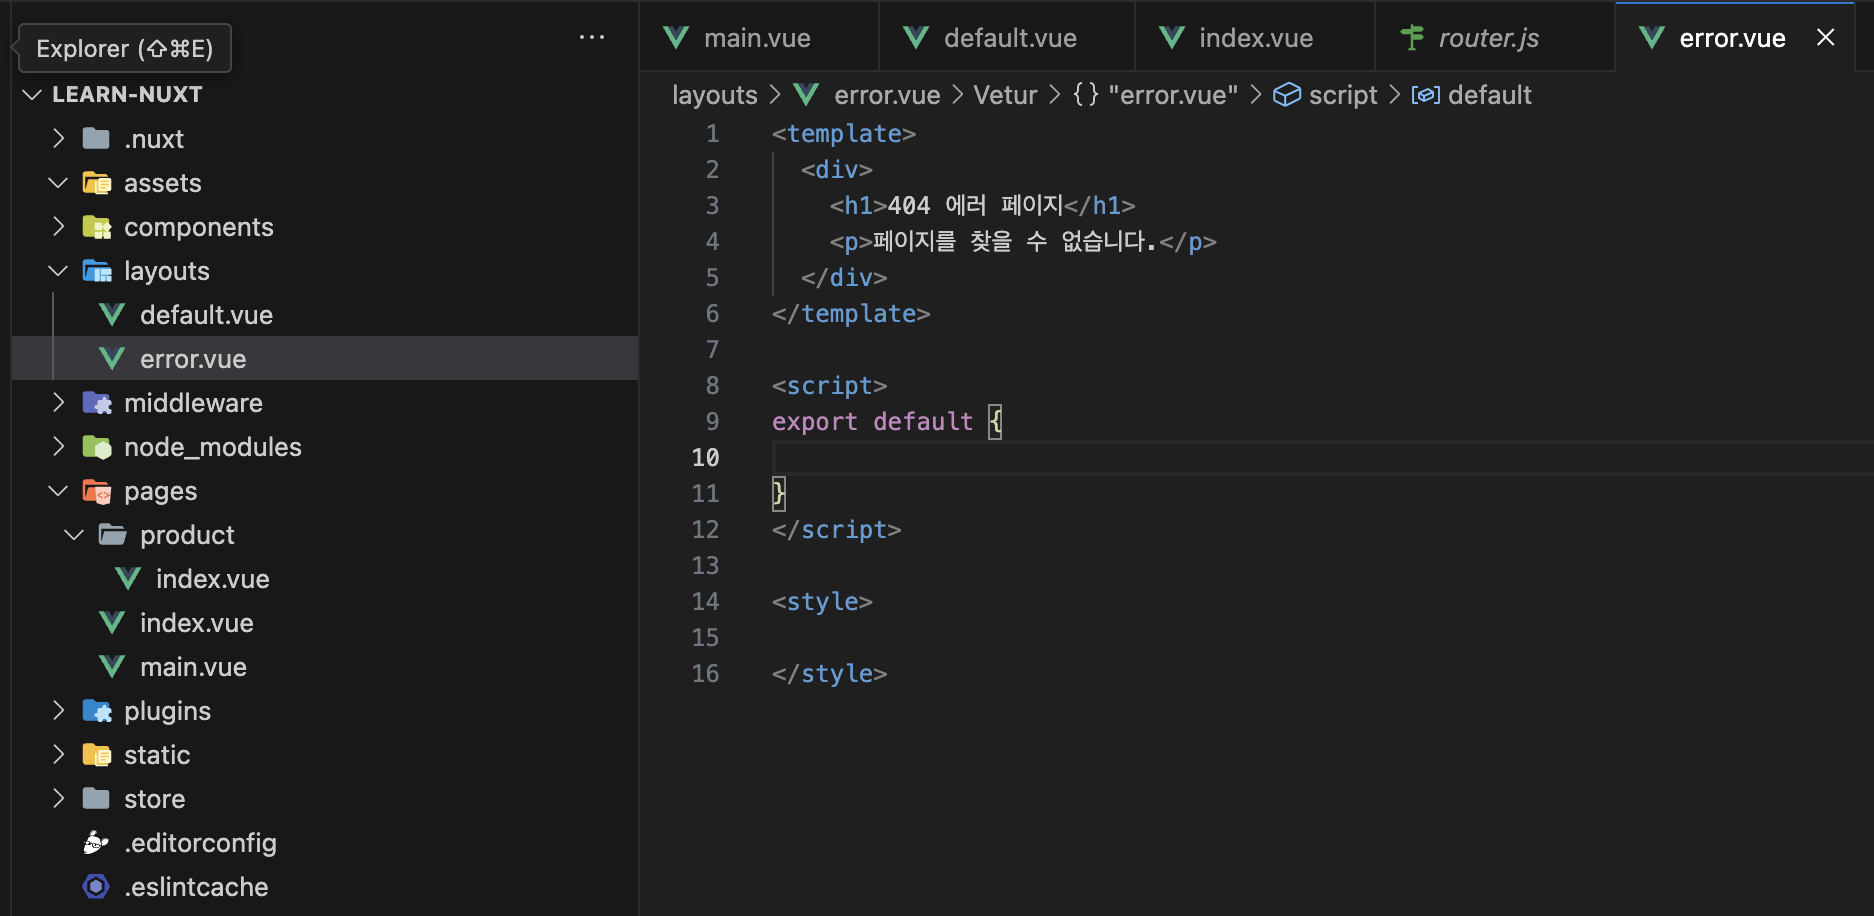
Task: Expand the static folder chevron
Action: pos(58,755)
